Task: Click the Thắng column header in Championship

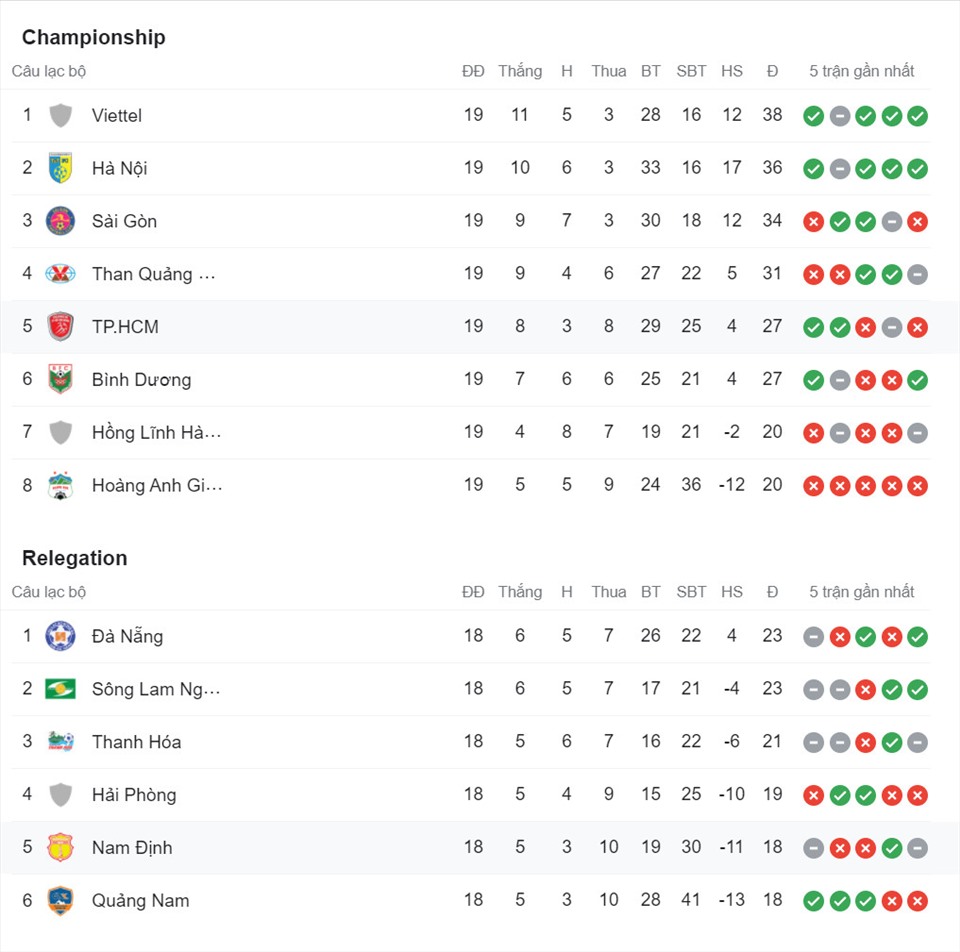Action: point(520,71)
